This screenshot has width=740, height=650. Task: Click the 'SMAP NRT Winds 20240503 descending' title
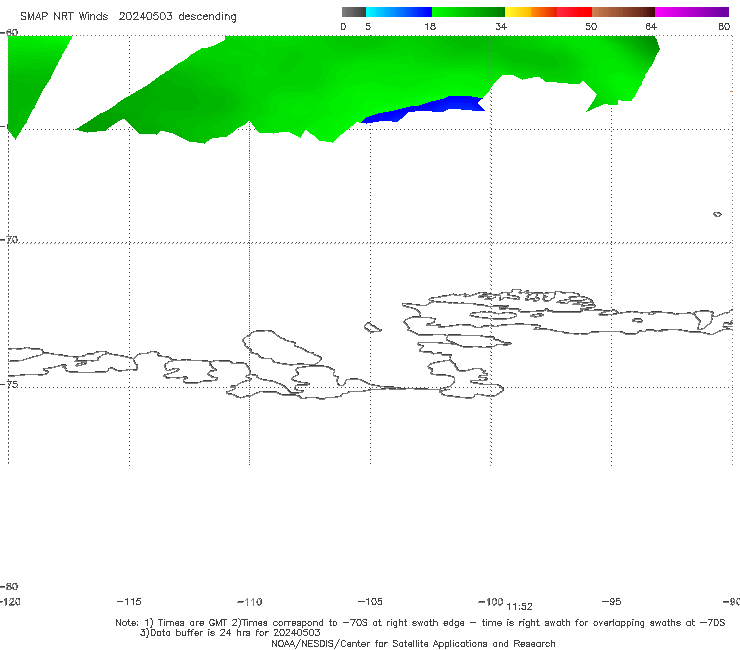click(128, 16)
